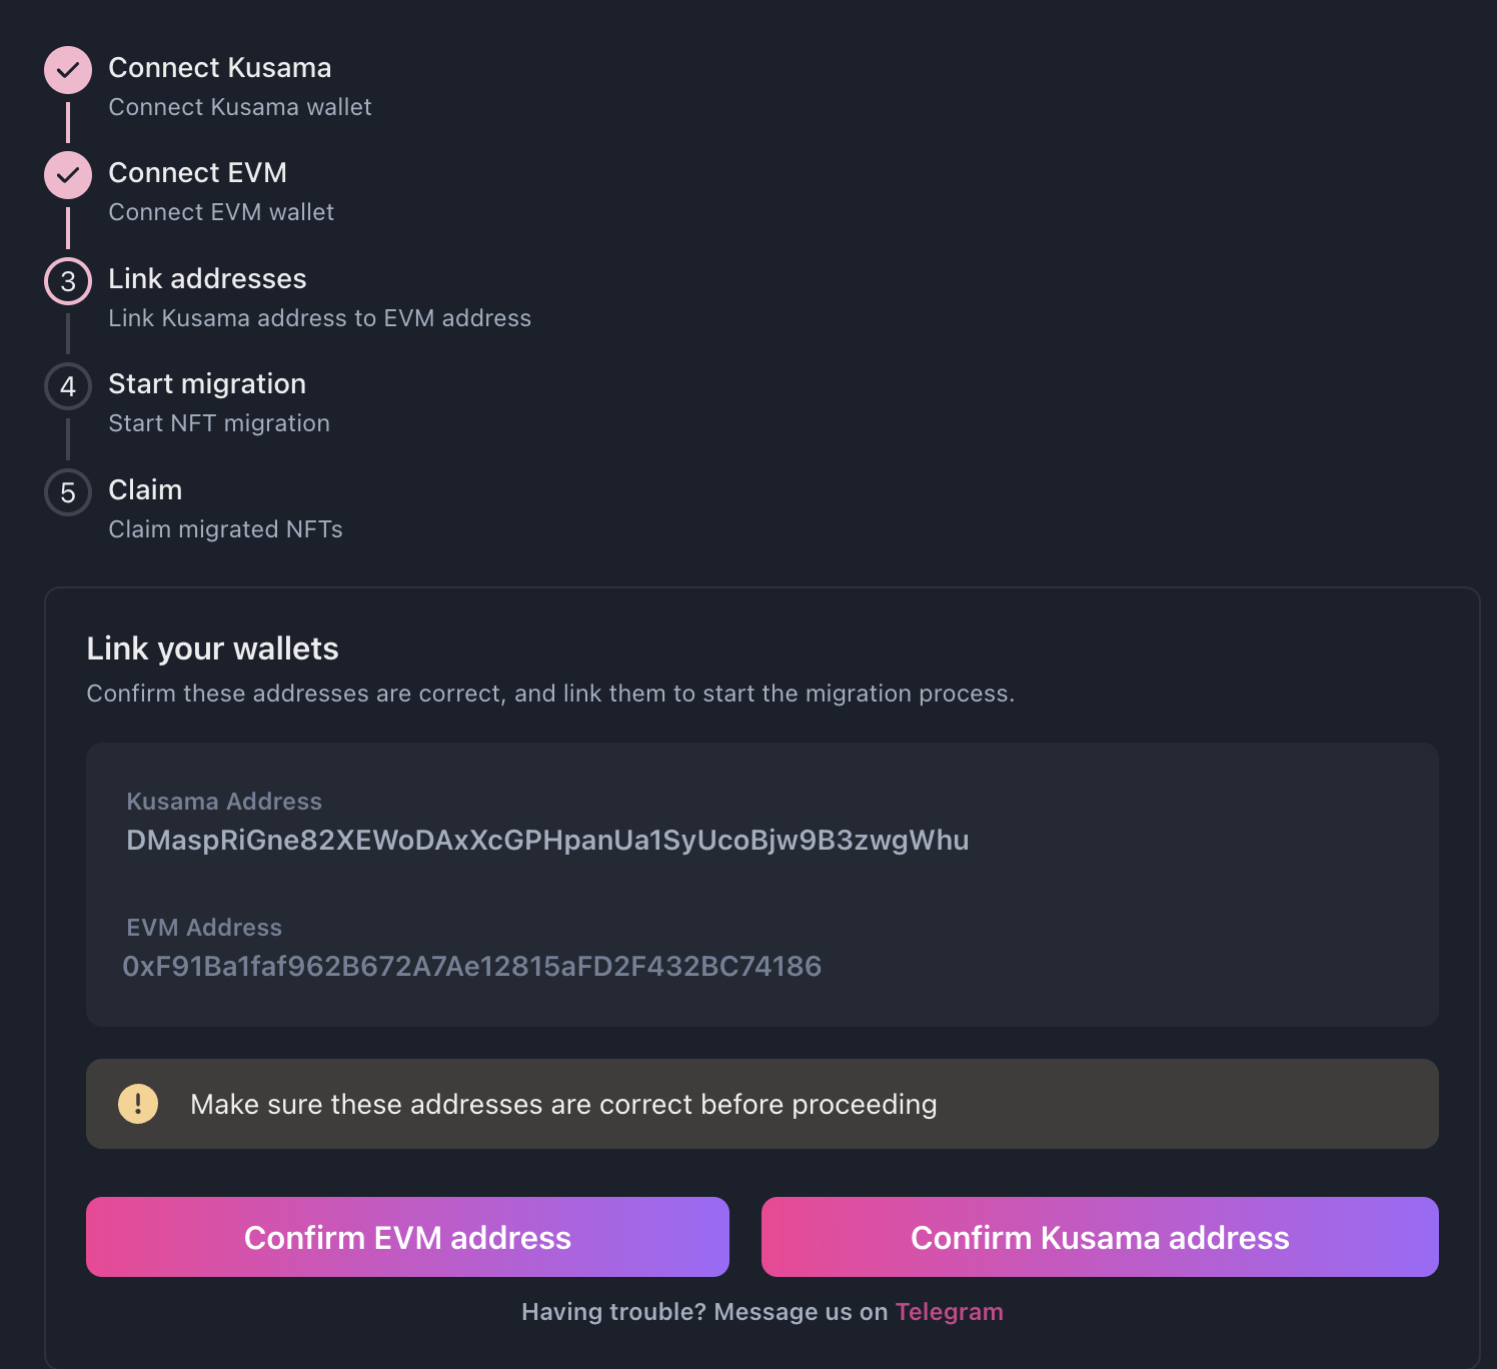
Task: Click the Link your wallets heading
Action: pyautogui.click(x=212, y=648)
